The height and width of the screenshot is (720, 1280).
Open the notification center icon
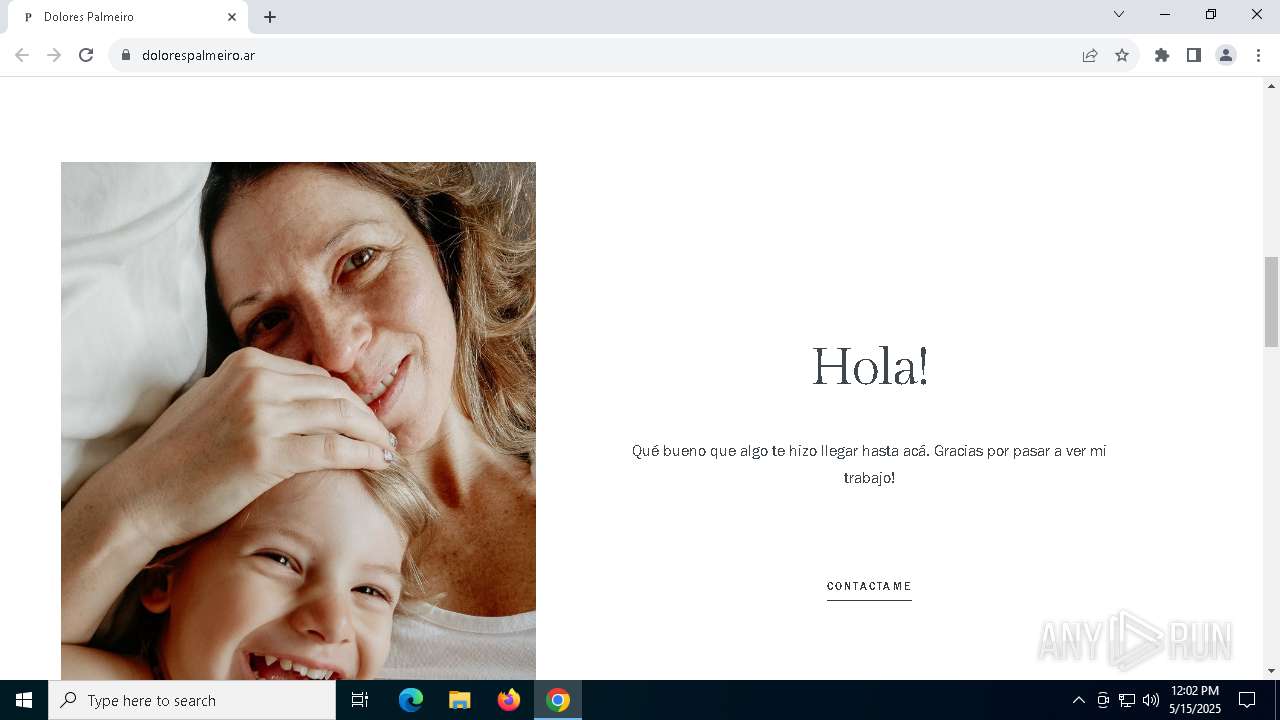click(1247, 700)
